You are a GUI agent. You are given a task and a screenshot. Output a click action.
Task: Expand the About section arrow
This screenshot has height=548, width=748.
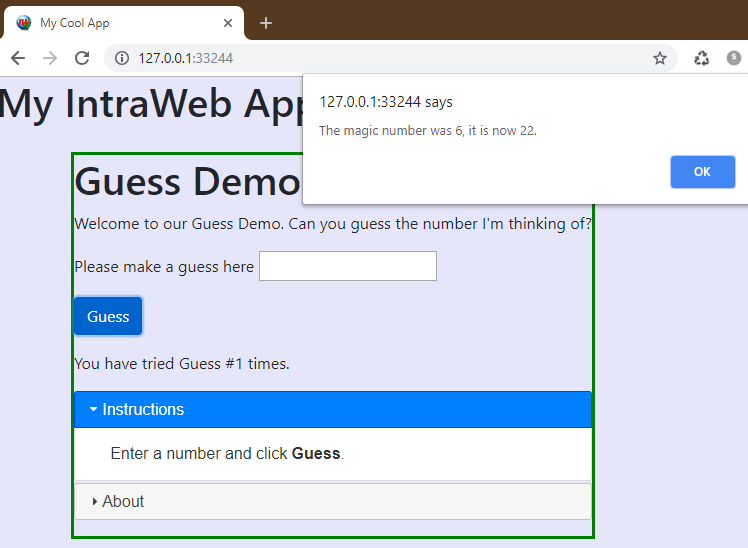(x=94, y=502)
